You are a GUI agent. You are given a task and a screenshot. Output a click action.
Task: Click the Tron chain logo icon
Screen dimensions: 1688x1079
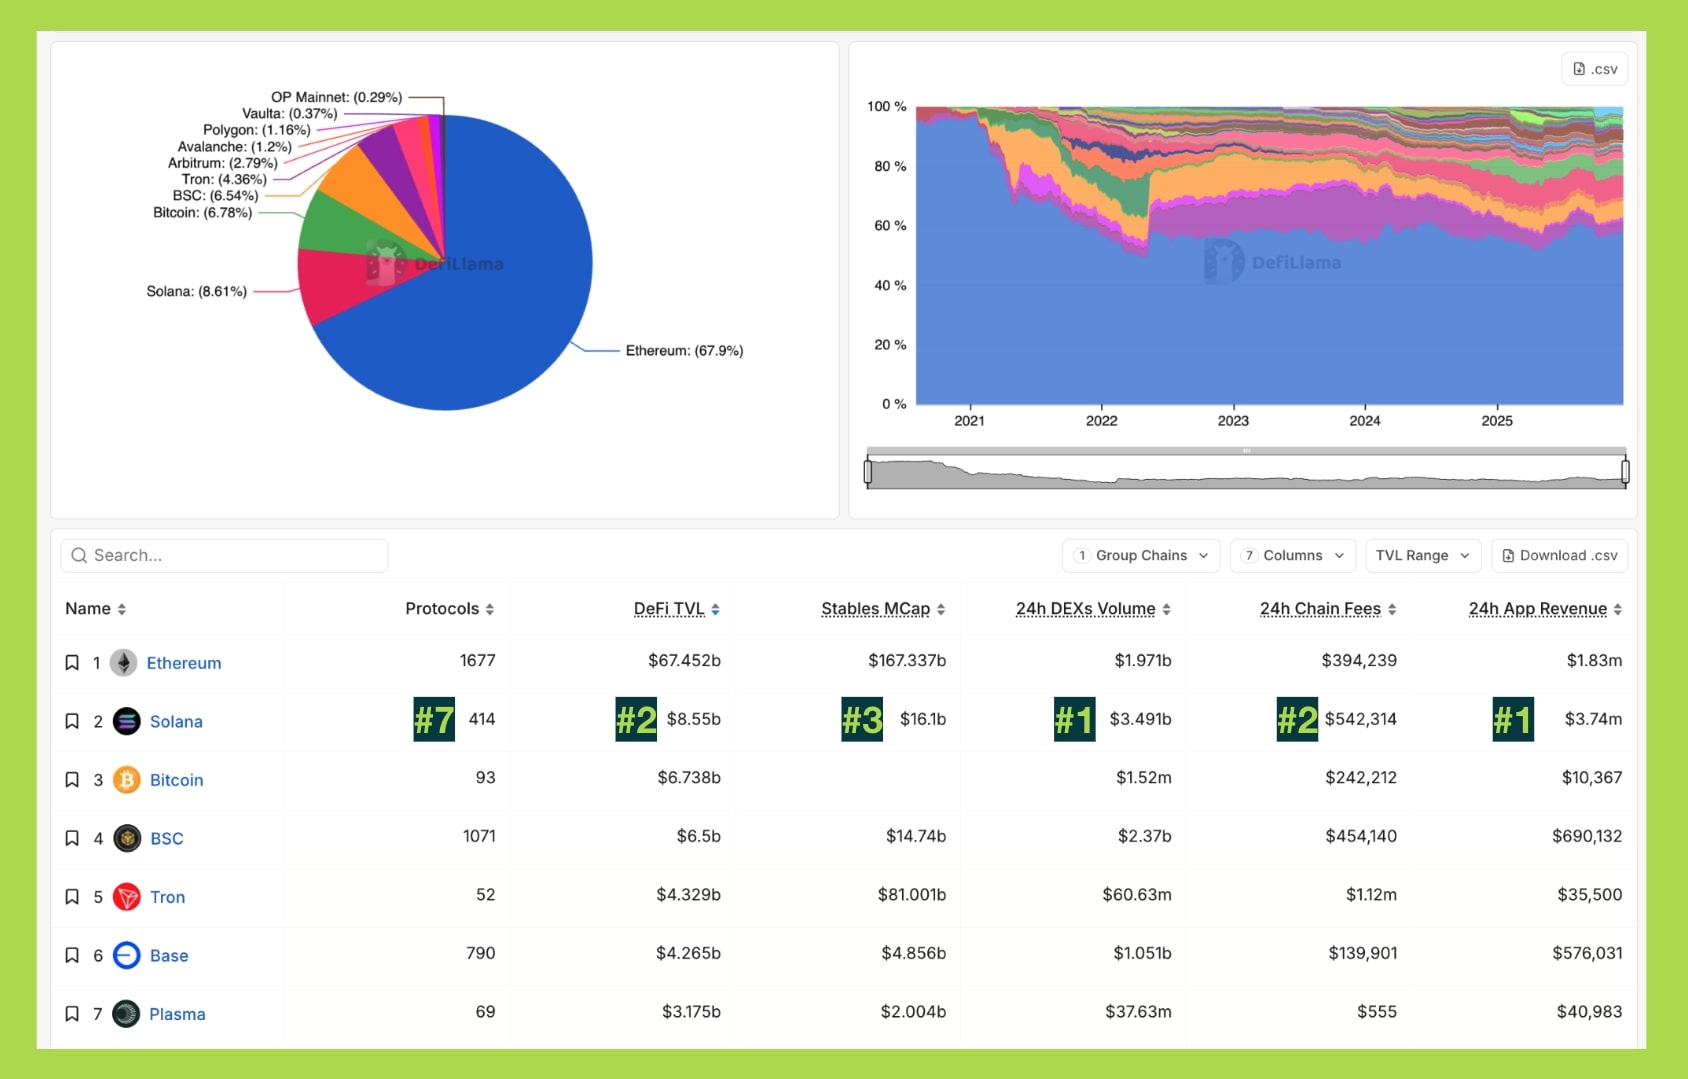[x=126, y=897]
